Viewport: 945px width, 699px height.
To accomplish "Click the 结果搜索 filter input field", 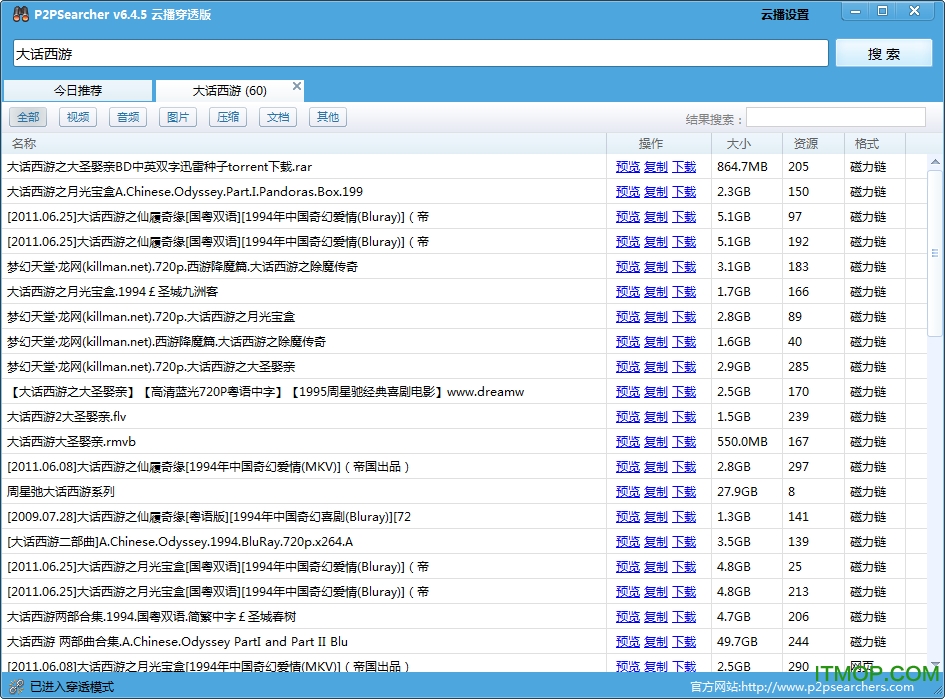I will [835, 118].
